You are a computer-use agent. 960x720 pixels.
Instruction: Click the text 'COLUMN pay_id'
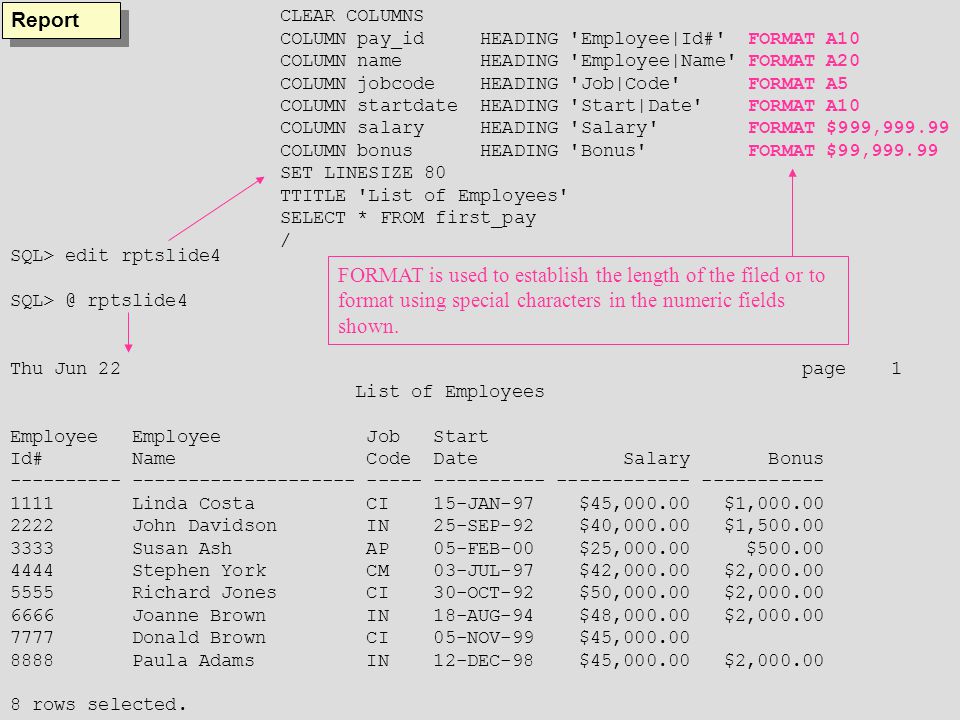(x=351, y=39)
